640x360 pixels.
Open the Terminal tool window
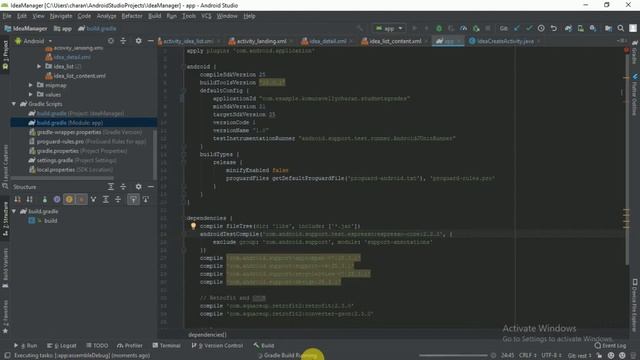pos(167,345)
